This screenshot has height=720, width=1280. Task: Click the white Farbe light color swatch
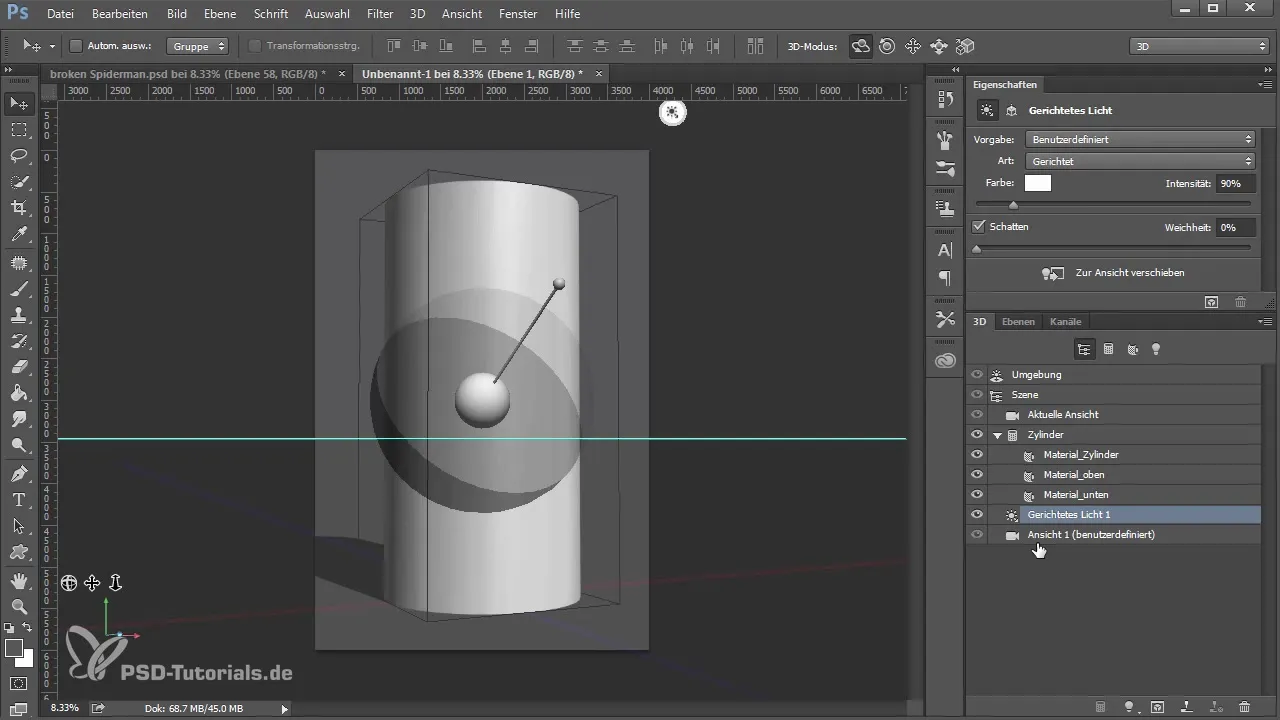coord(1038,183)
